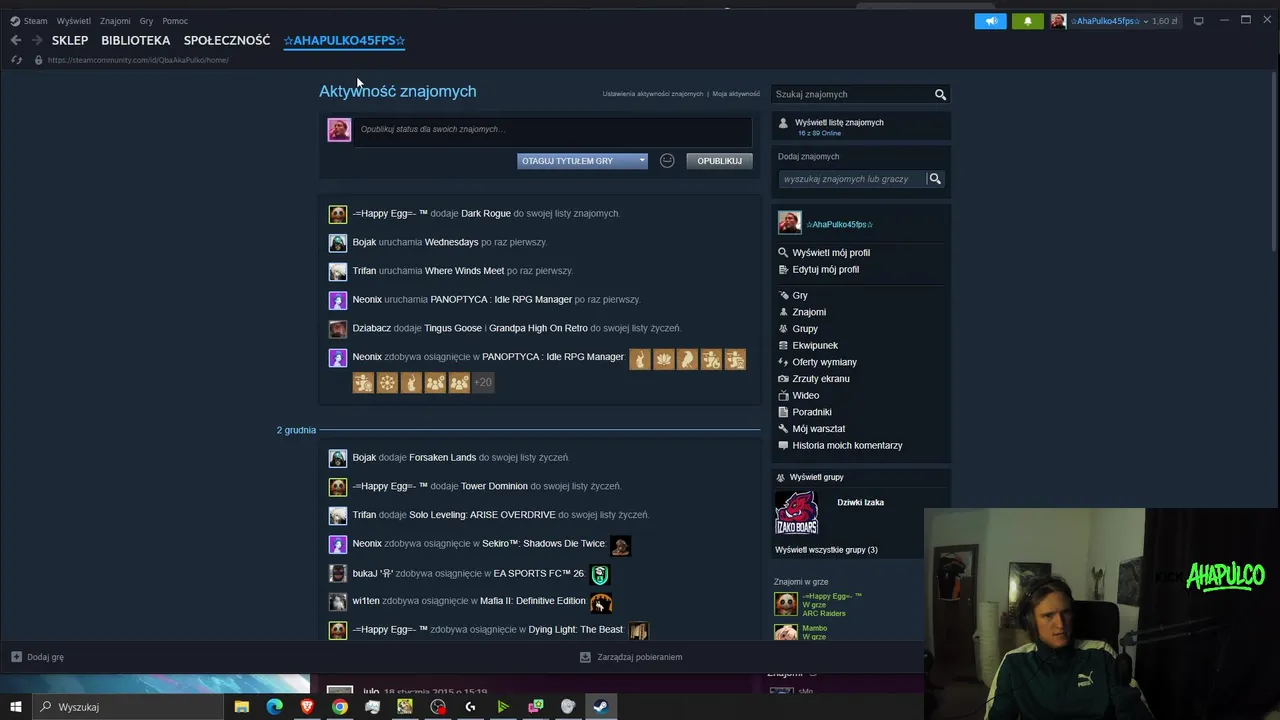Open the Forsaken Lands game link

click(442, 458)
